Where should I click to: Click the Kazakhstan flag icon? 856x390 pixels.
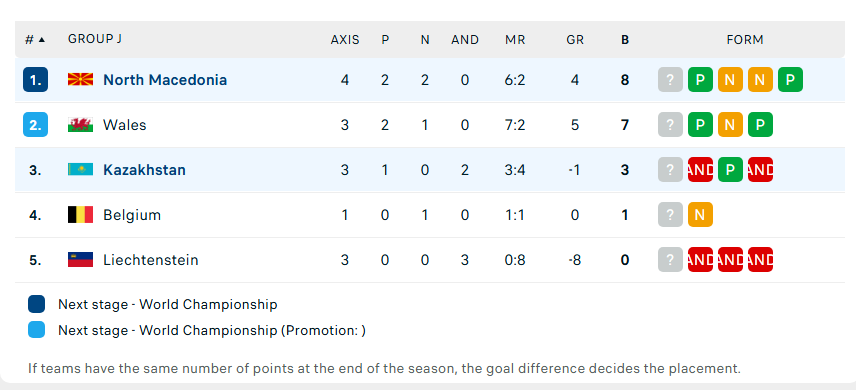click(80, 169)
